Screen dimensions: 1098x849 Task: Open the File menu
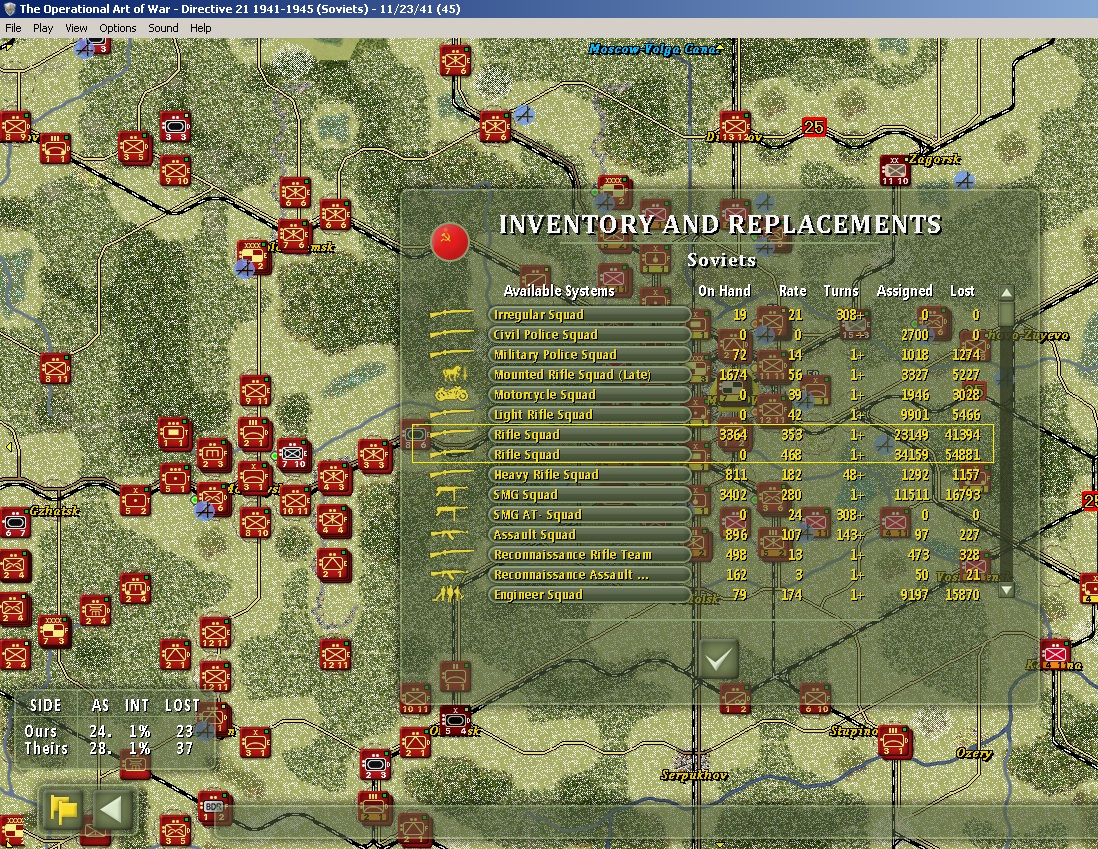coord(13,28)
